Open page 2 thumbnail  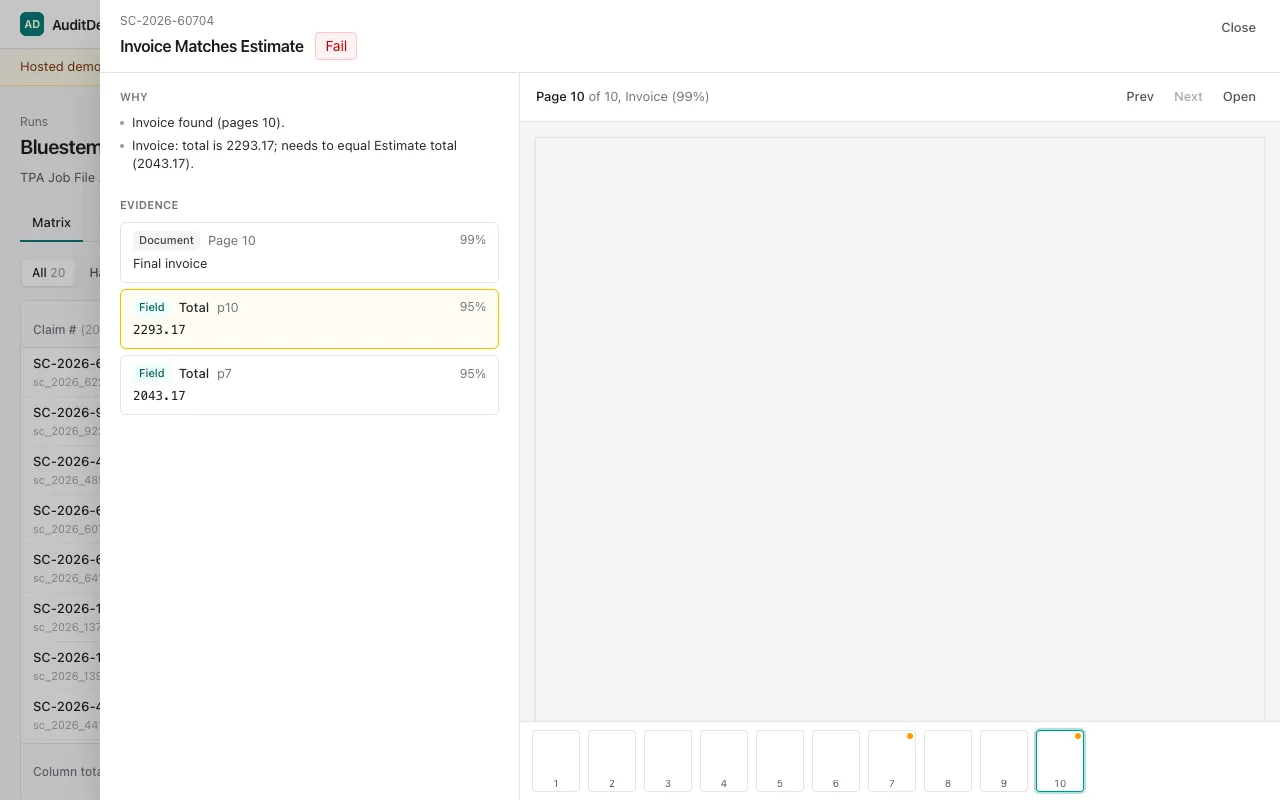612,761
